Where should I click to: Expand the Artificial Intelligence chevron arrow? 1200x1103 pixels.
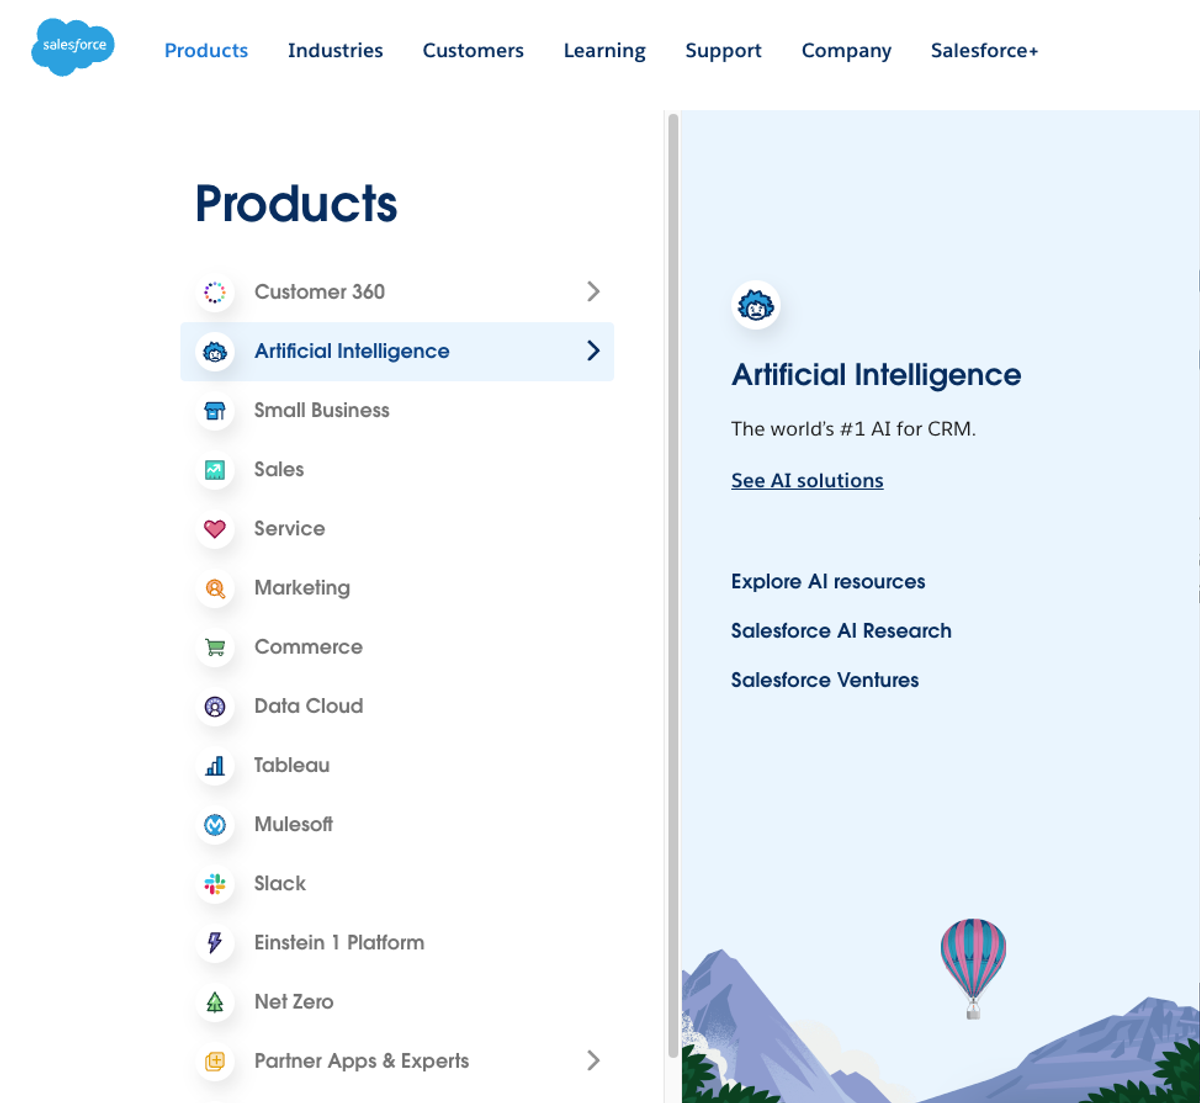coord(593,350)
